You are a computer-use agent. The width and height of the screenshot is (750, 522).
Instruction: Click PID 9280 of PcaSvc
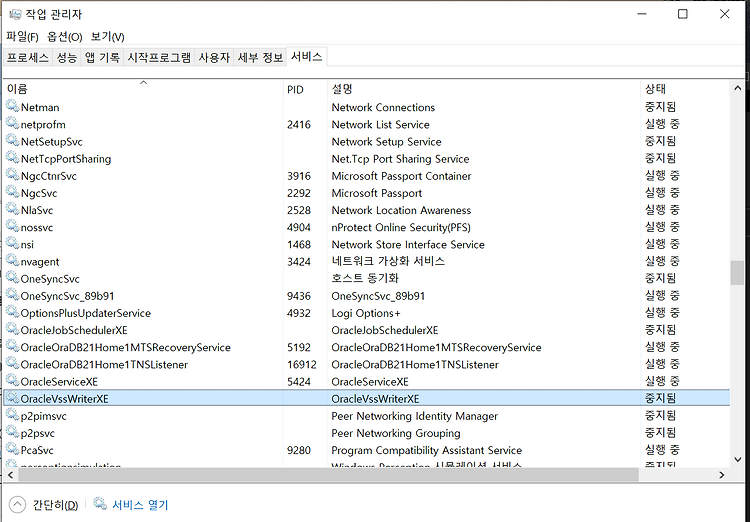coord(299,450)
